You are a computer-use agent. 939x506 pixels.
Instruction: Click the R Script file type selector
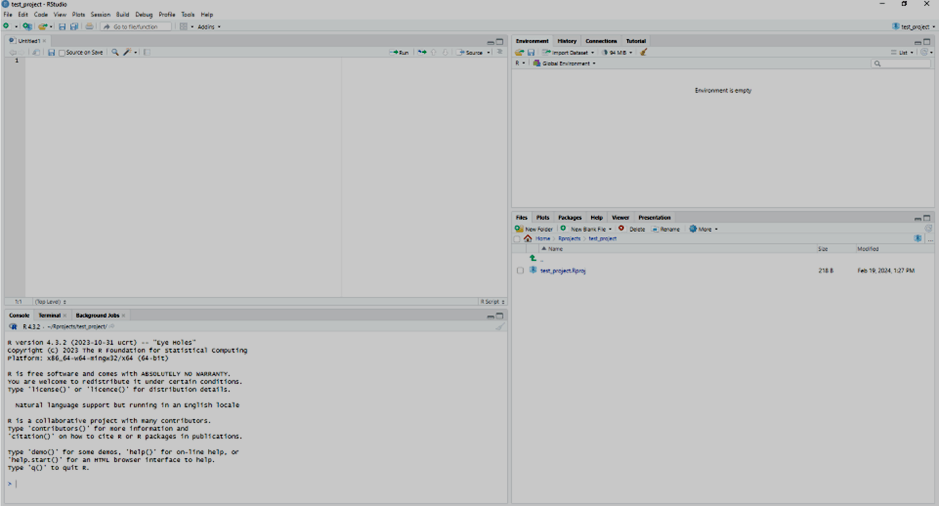[492, 302]
